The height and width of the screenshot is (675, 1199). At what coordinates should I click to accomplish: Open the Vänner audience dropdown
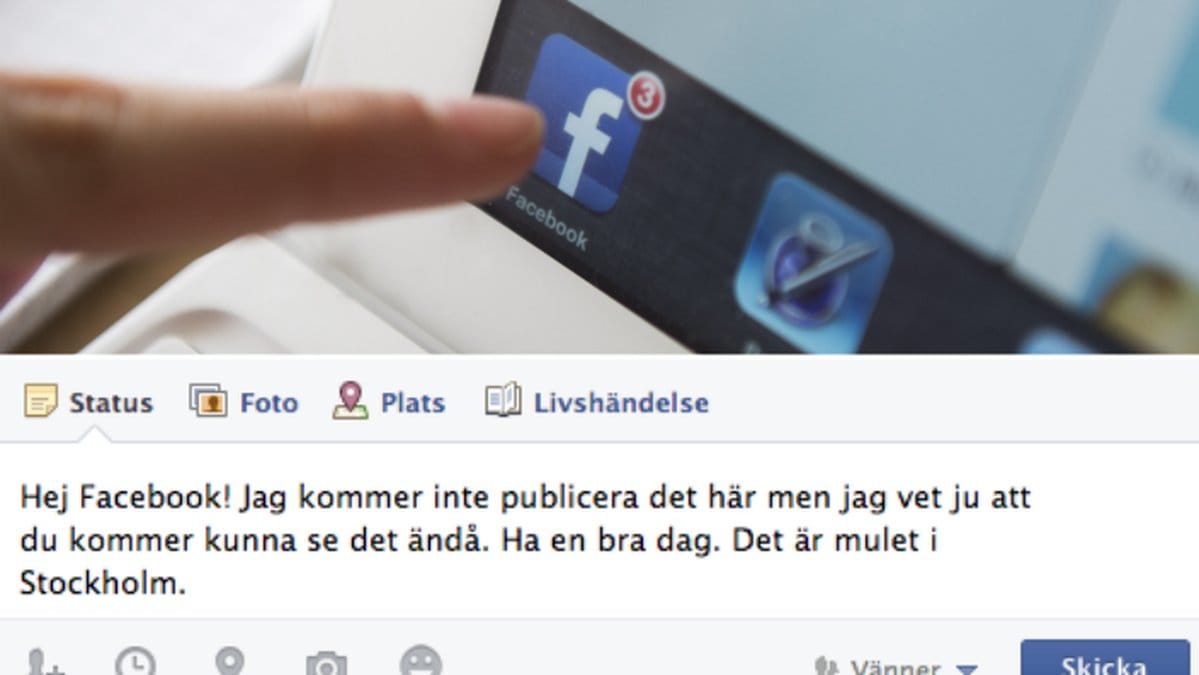pyautogui.click(x=897, y=666)
